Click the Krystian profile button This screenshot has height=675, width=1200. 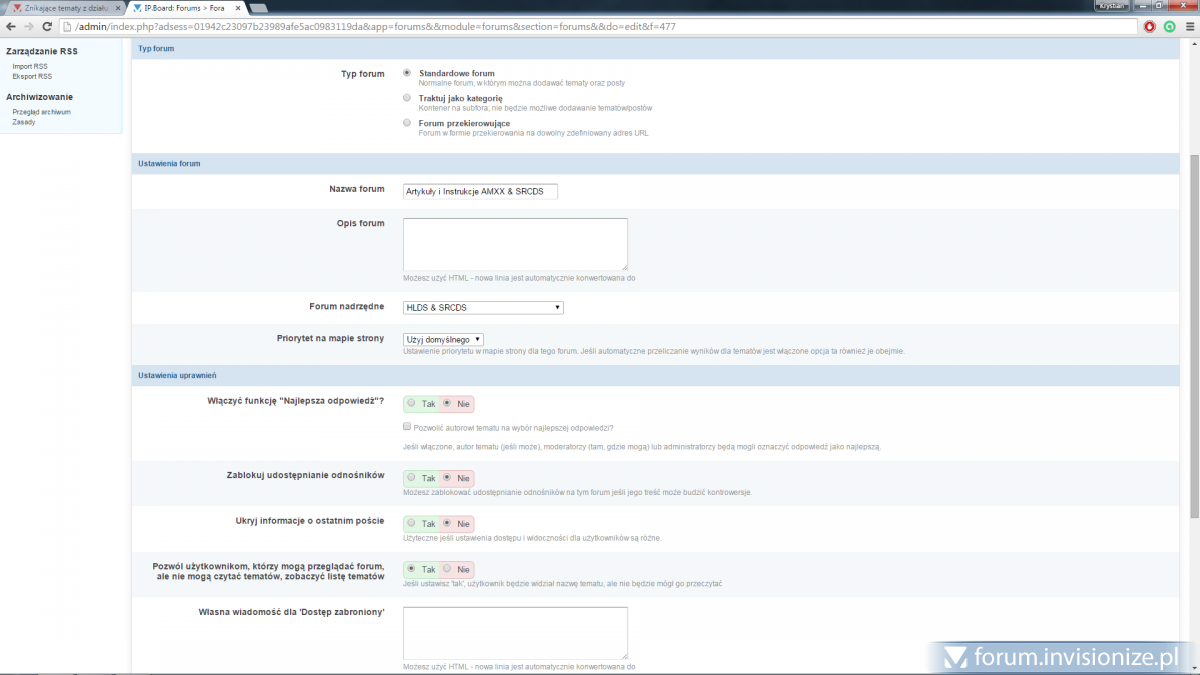pos(1112,6)
